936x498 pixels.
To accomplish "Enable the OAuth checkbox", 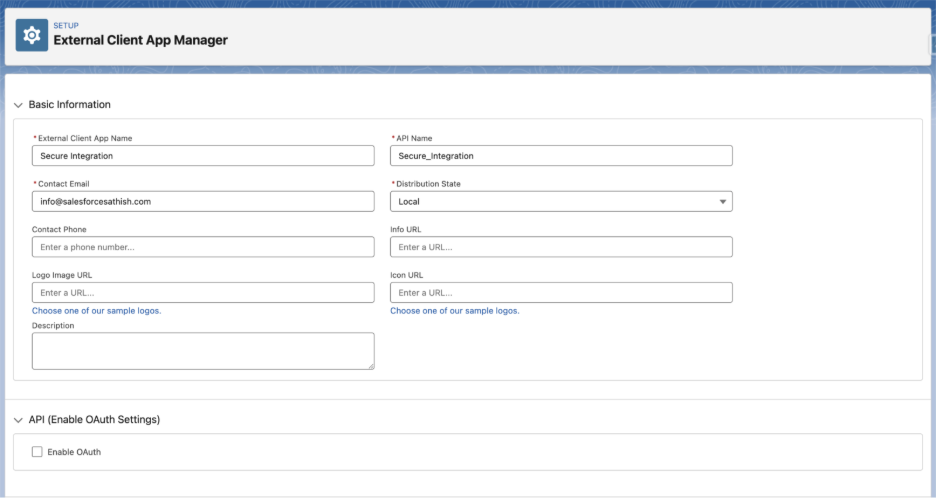I will (x=37, y=452).
